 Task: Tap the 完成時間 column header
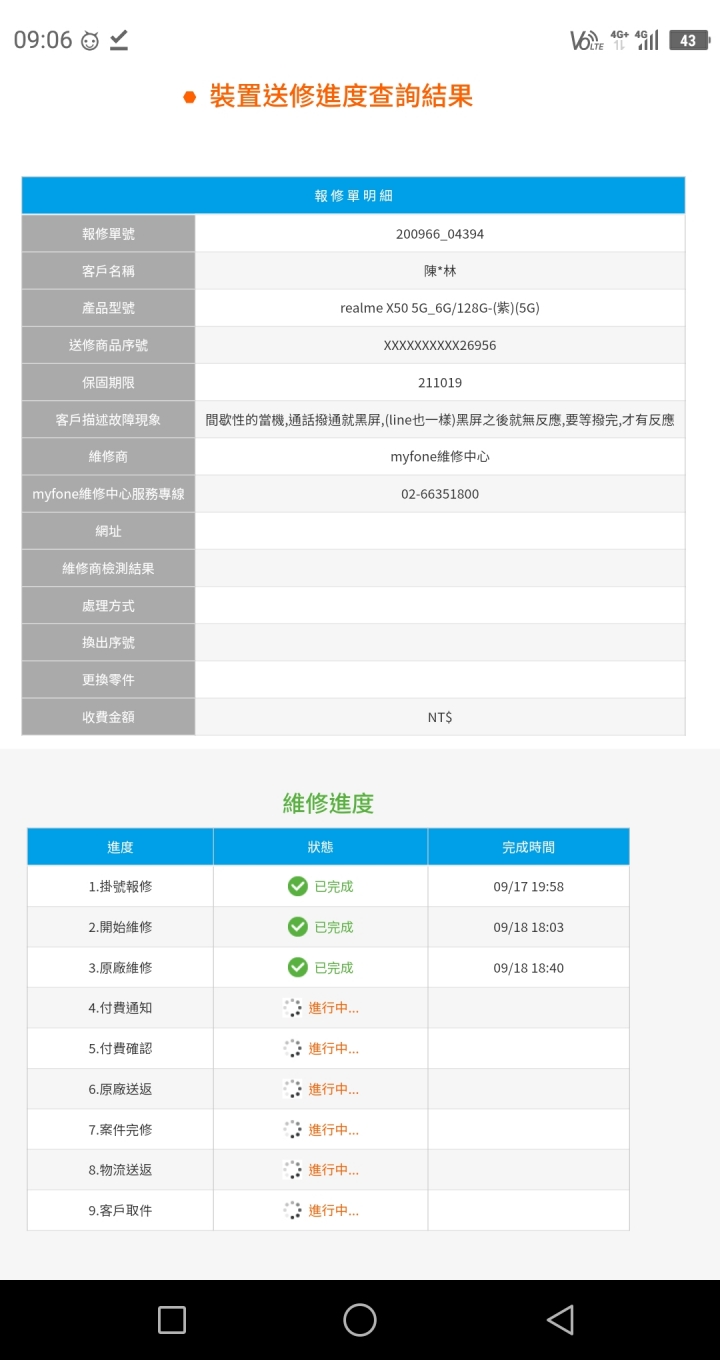[x=528, y=846]
